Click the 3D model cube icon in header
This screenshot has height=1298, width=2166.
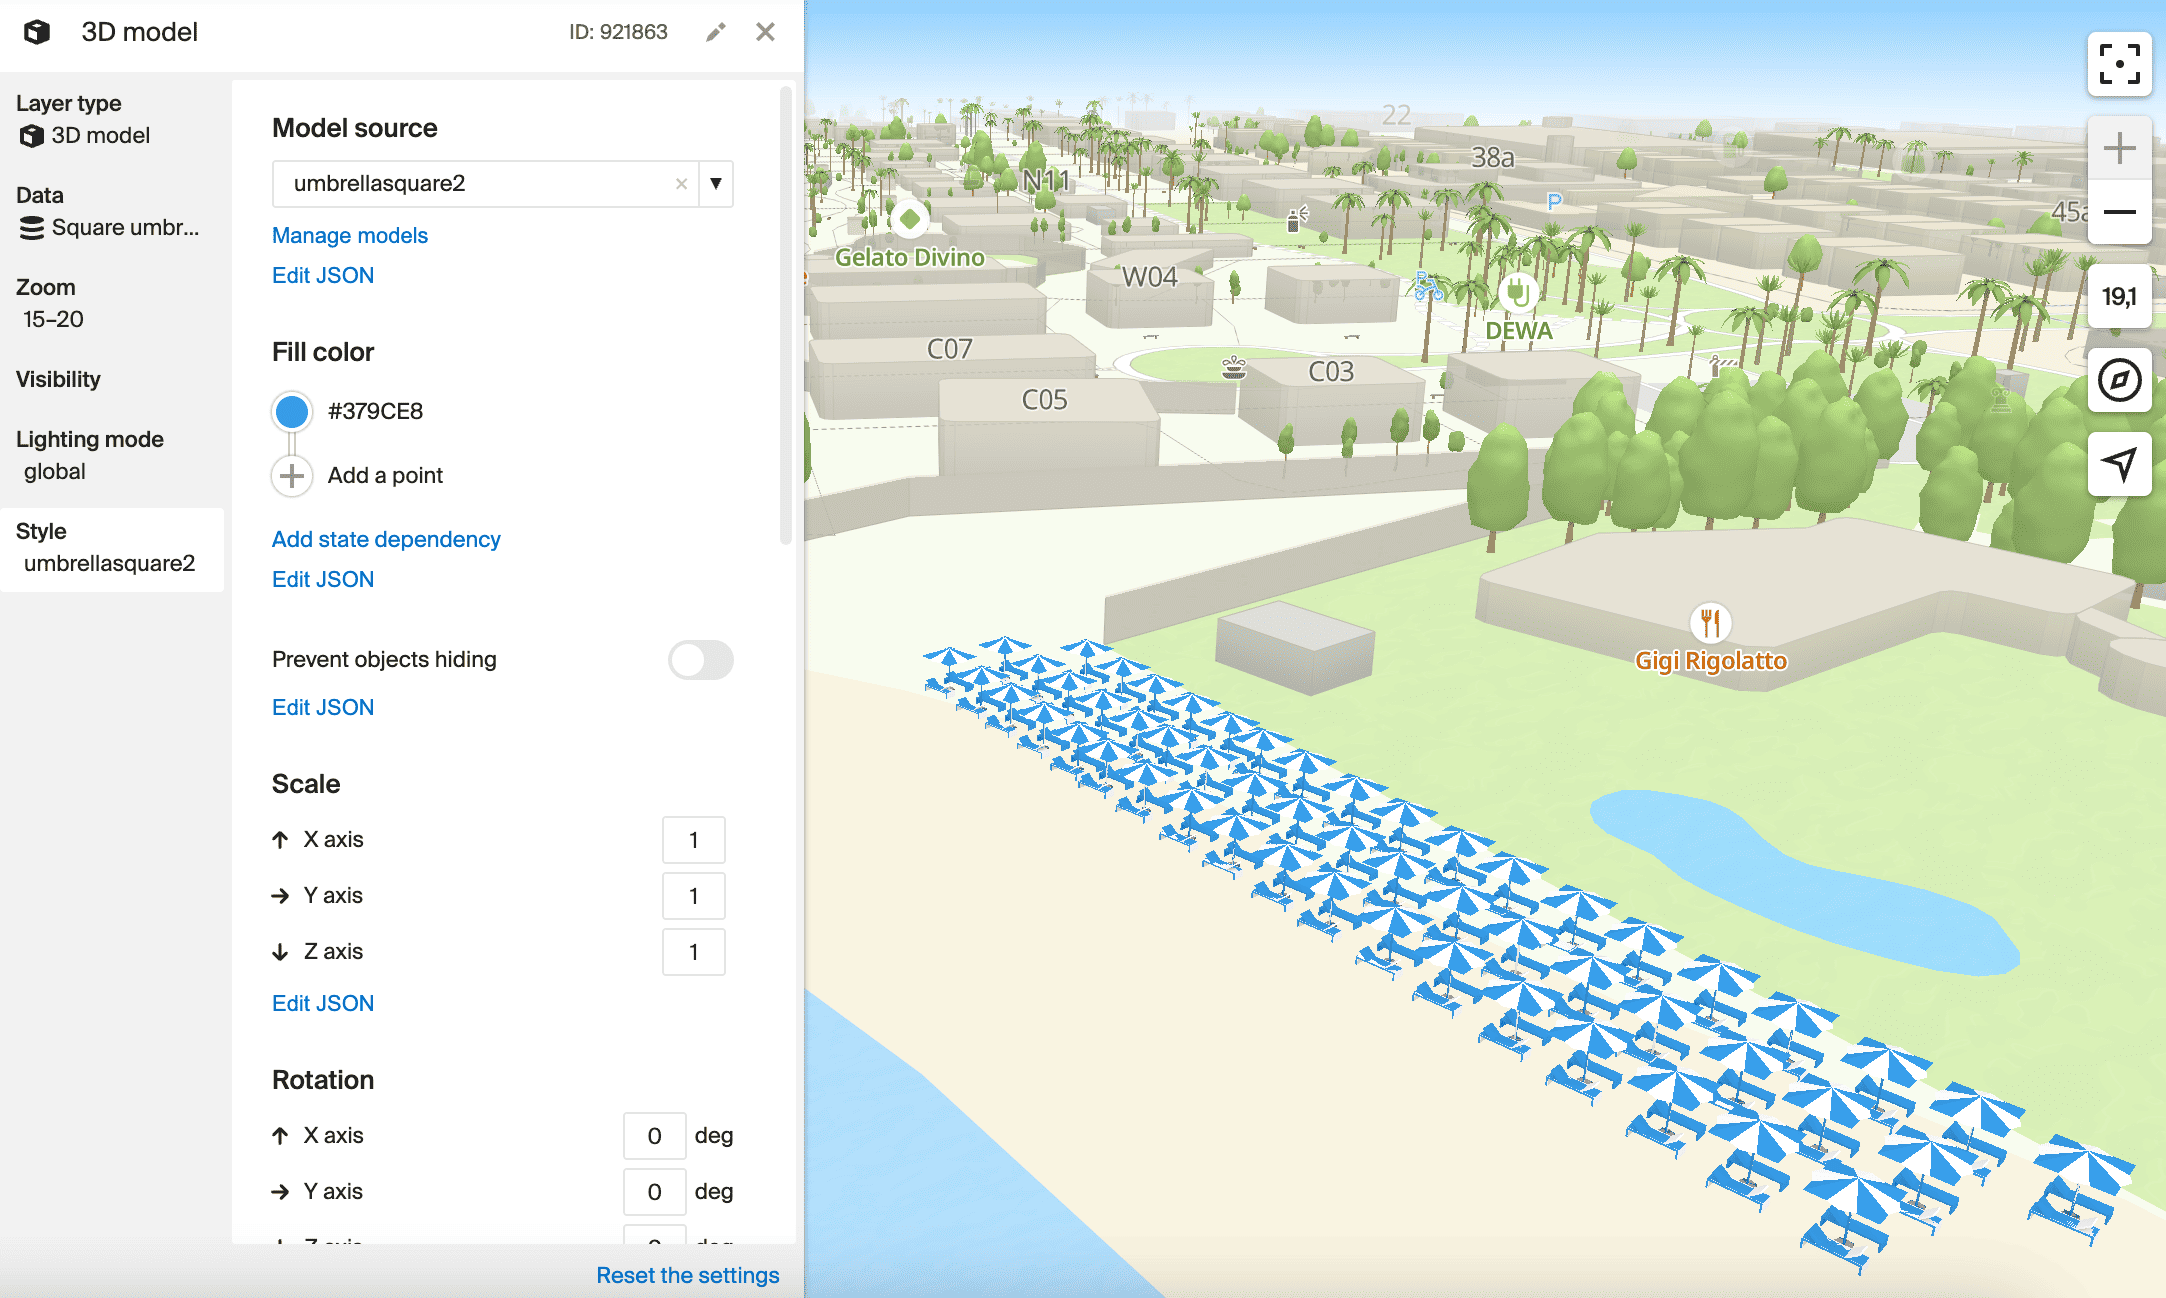pos(37,31)
